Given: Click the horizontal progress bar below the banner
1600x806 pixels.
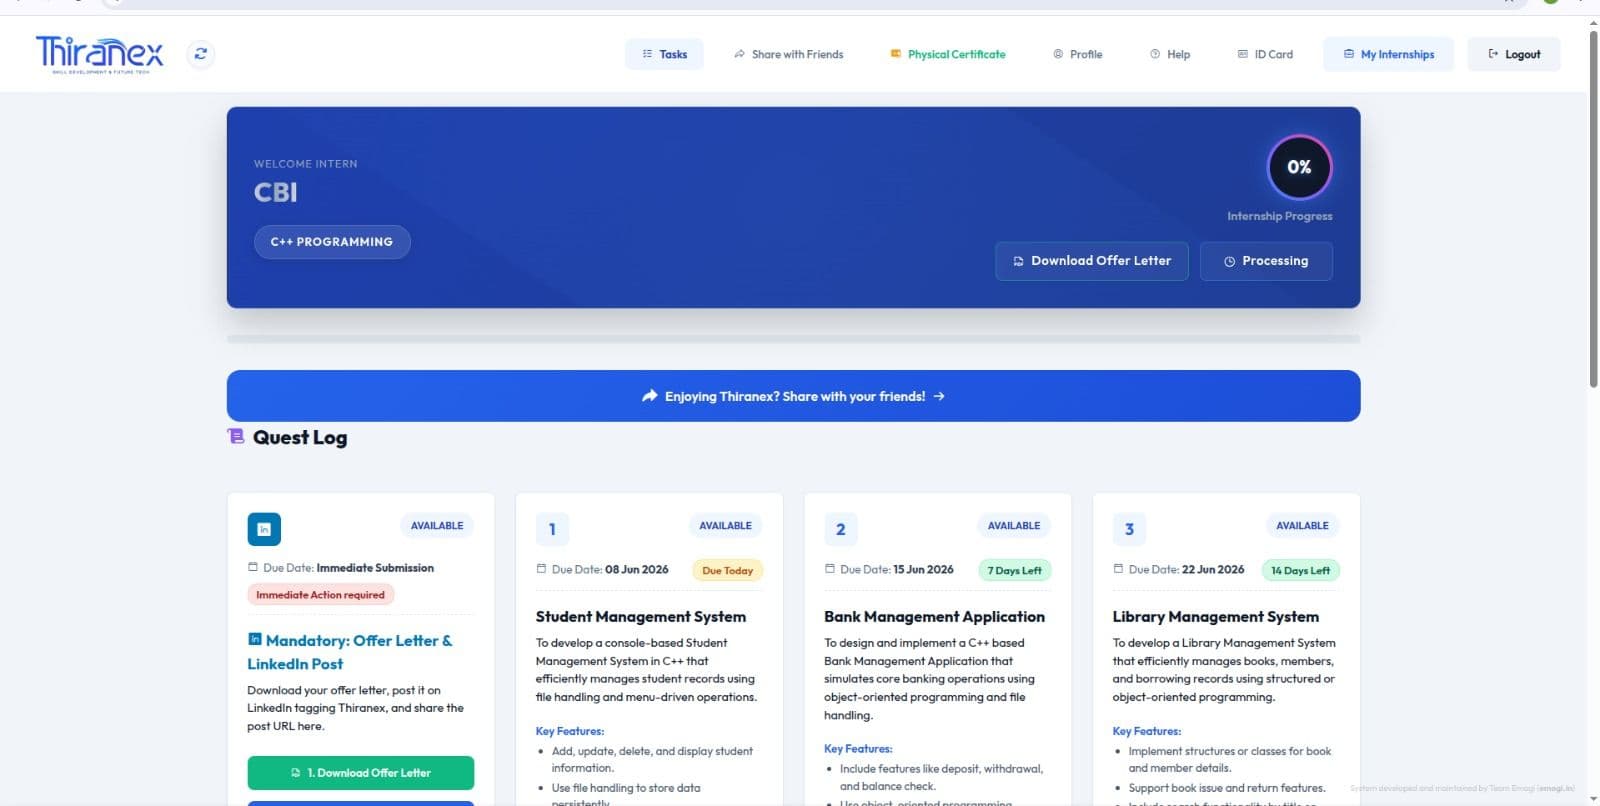Looking at the screenshot, I should pyautogui.click(x=793, y=339).
